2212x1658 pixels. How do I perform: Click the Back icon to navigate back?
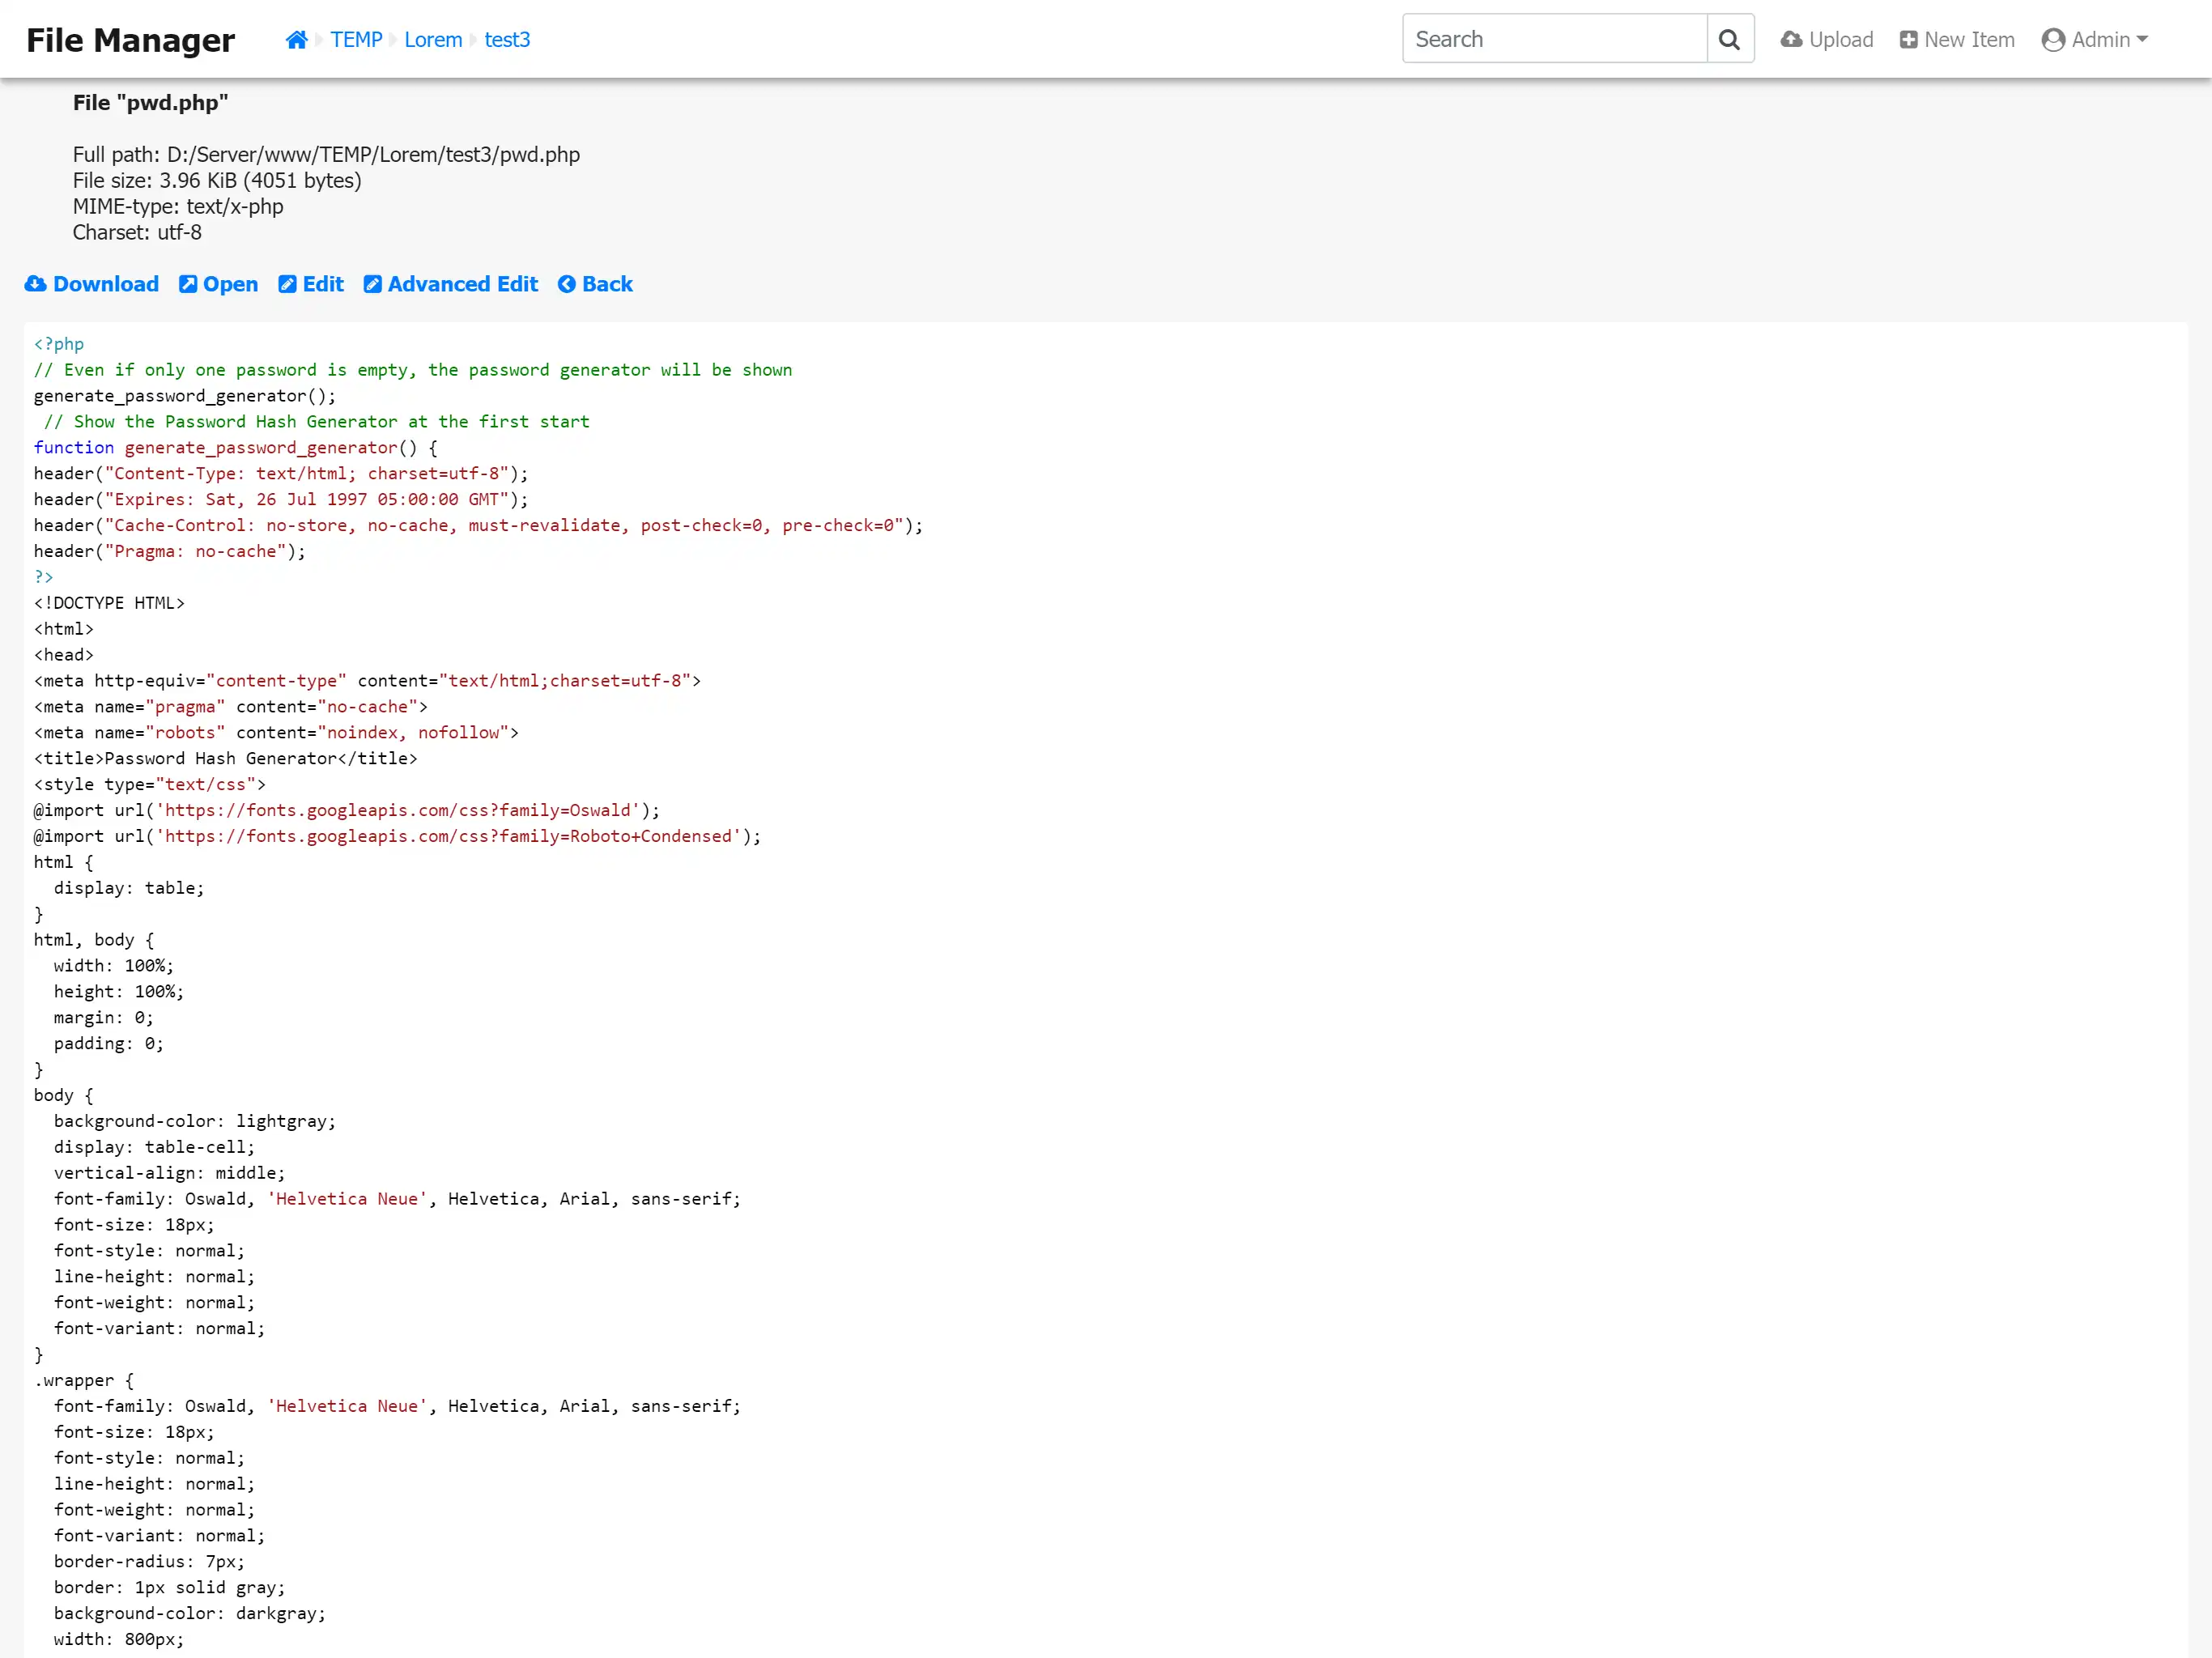pyautogui.click(x=566, y=284)
